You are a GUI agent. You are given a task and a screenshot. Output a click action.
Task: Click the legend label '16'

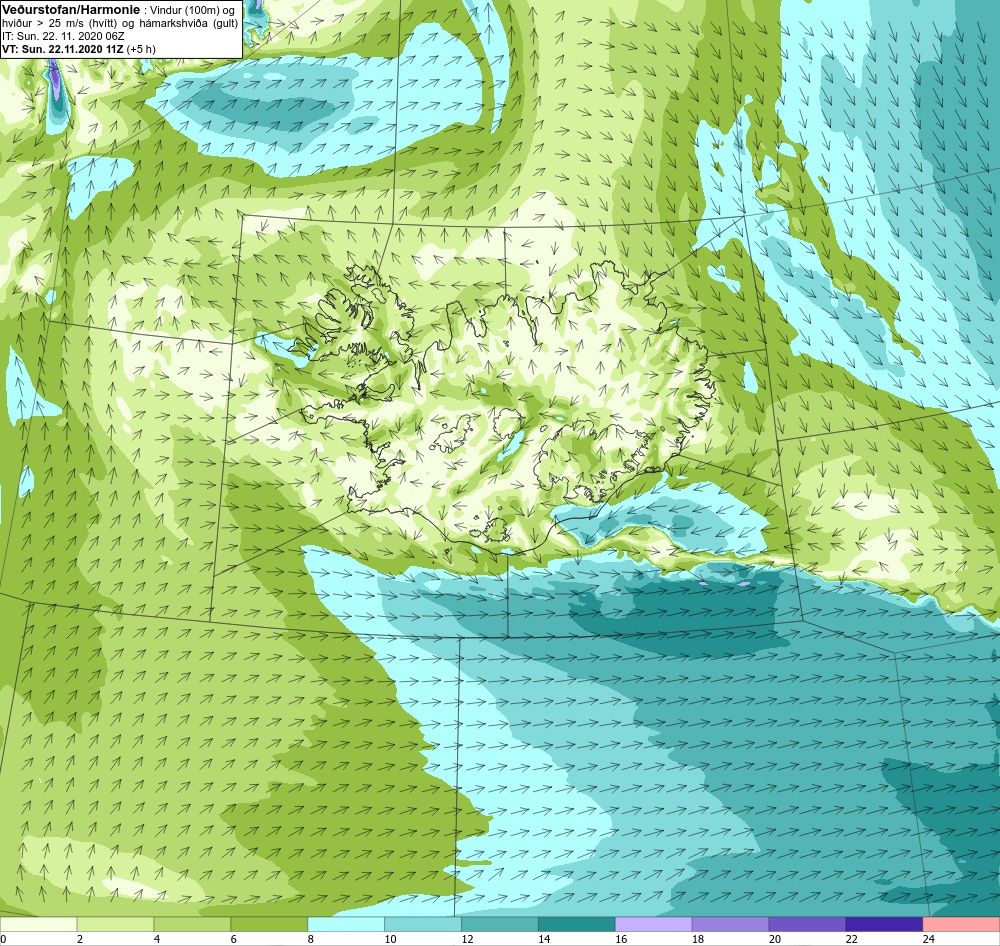coord(621,939)
